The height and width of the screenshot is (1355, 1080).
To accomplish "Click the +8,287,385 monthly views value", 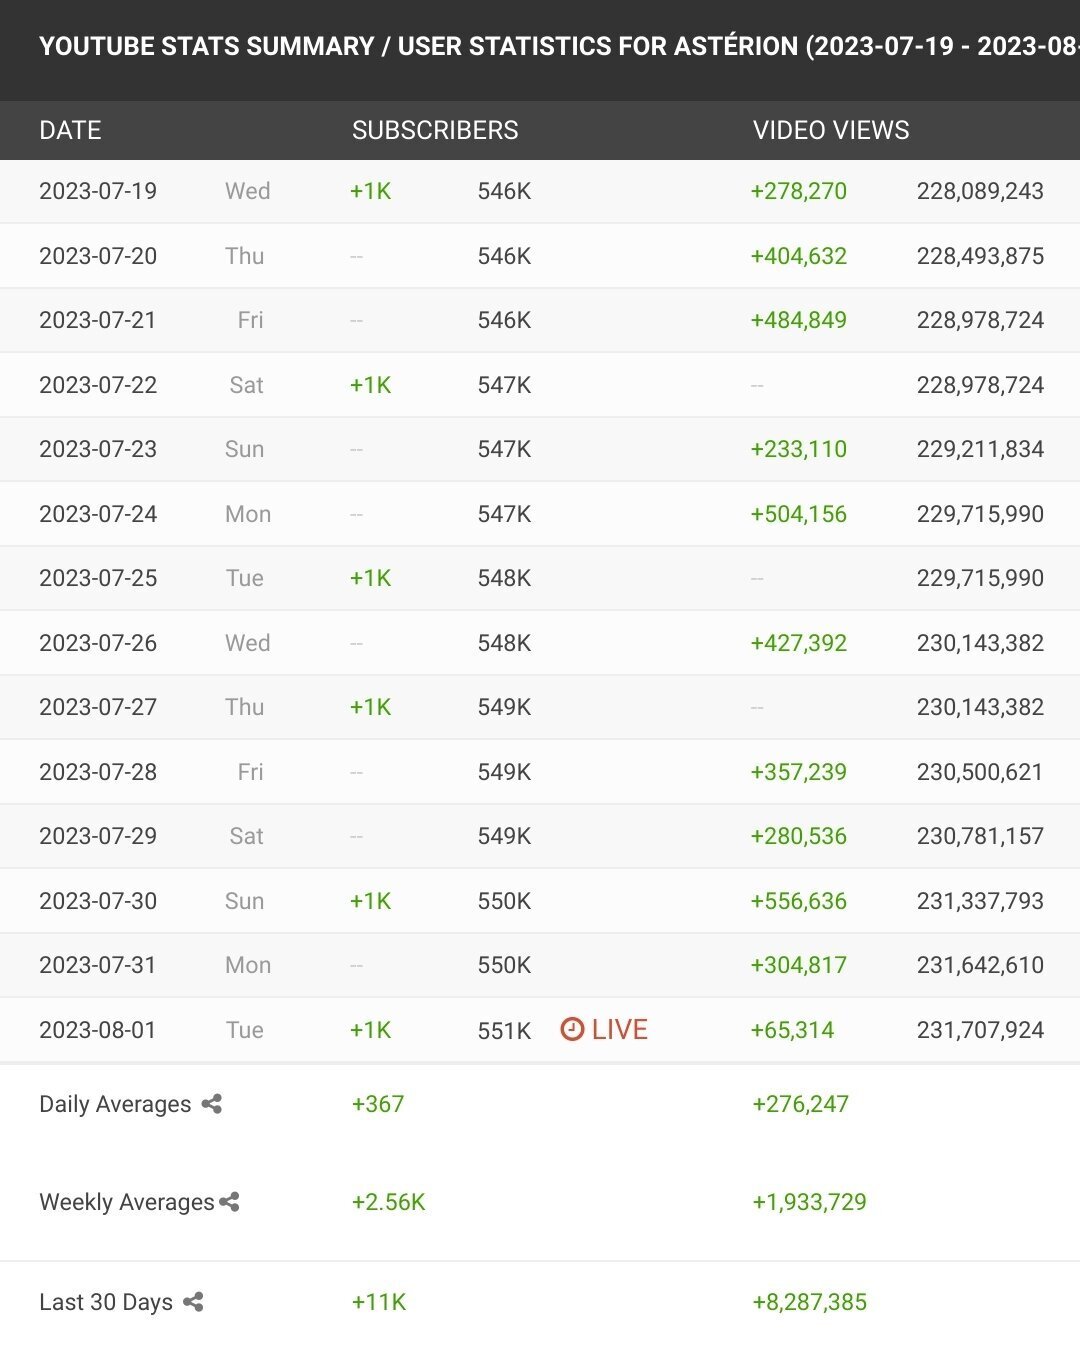I will point(810,1302).
